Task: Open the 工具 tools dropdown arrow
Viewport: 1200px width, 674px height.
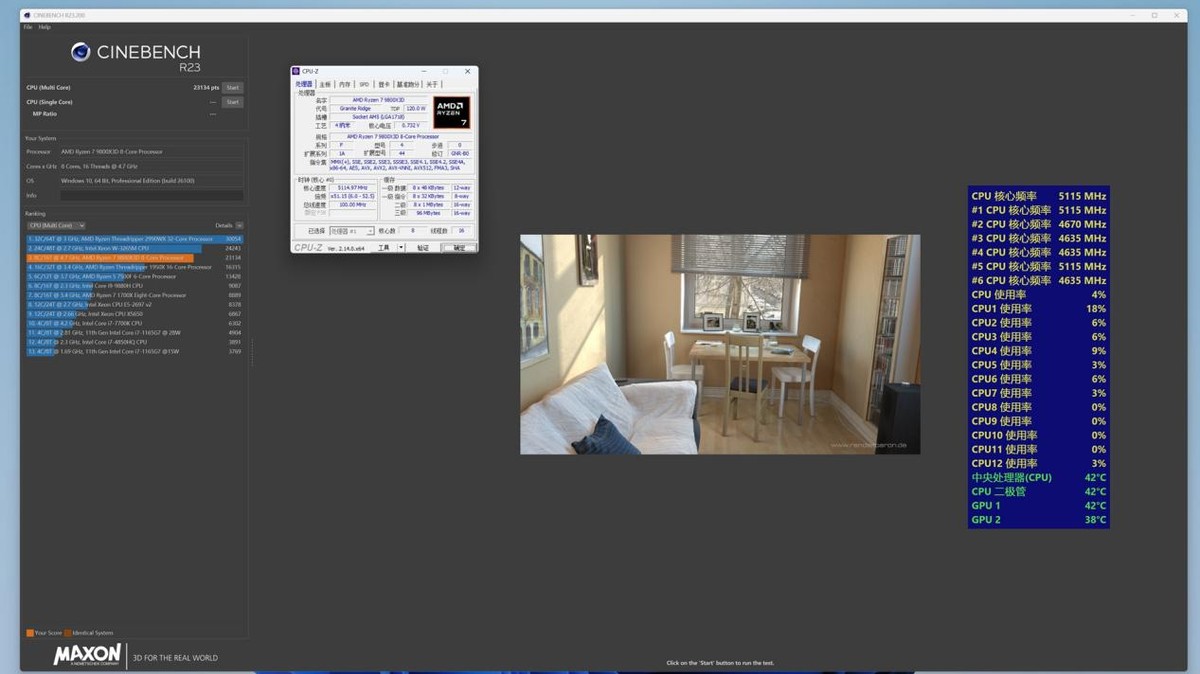Action: (x=401, y=248)
